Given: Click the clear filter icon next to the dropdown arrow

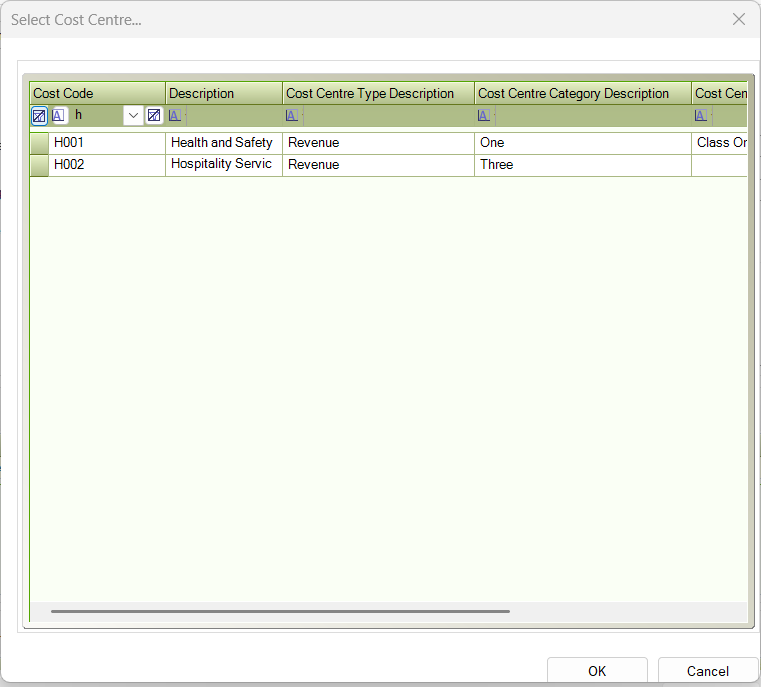Looking at the screenshot, I should [x=154, y=115].
